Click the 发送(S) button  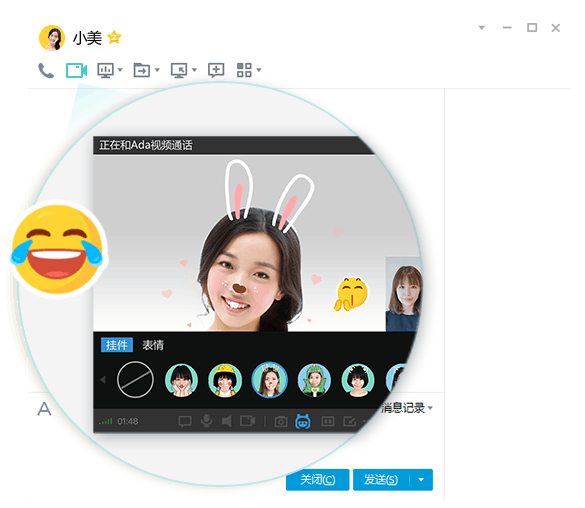pos(381,480)
